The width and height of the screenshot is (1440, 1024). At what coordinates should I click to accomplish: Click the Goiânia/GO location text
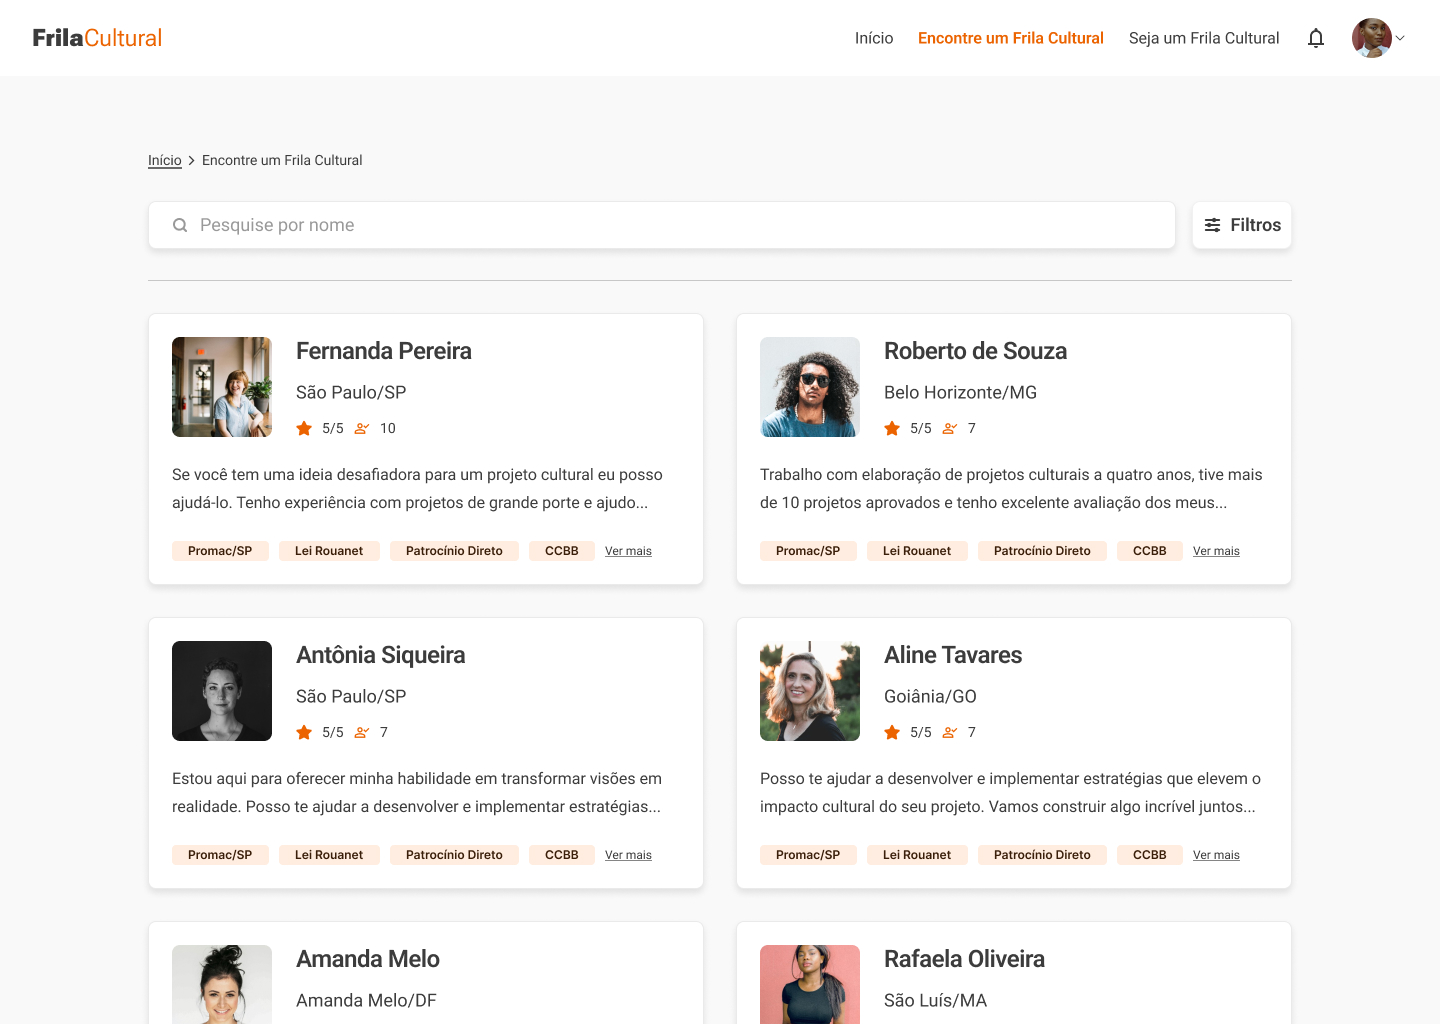tap(930, 696)
